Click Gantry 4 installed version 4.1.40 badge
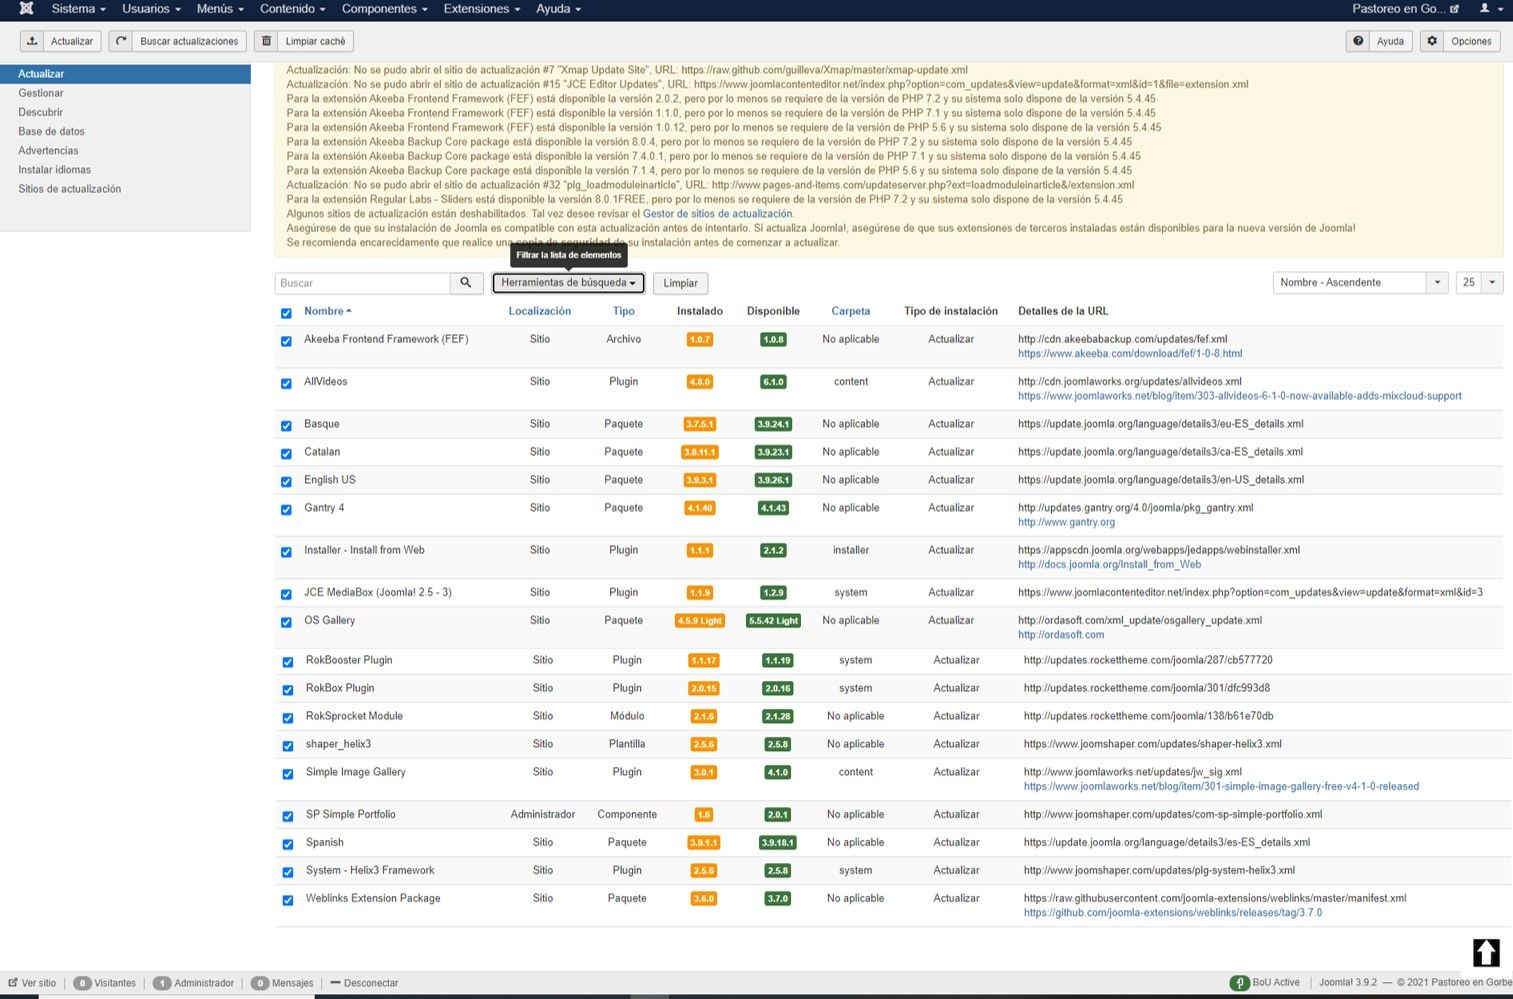Image resolution: width=1513 pixels, height=999 pixels. [699, 508]
